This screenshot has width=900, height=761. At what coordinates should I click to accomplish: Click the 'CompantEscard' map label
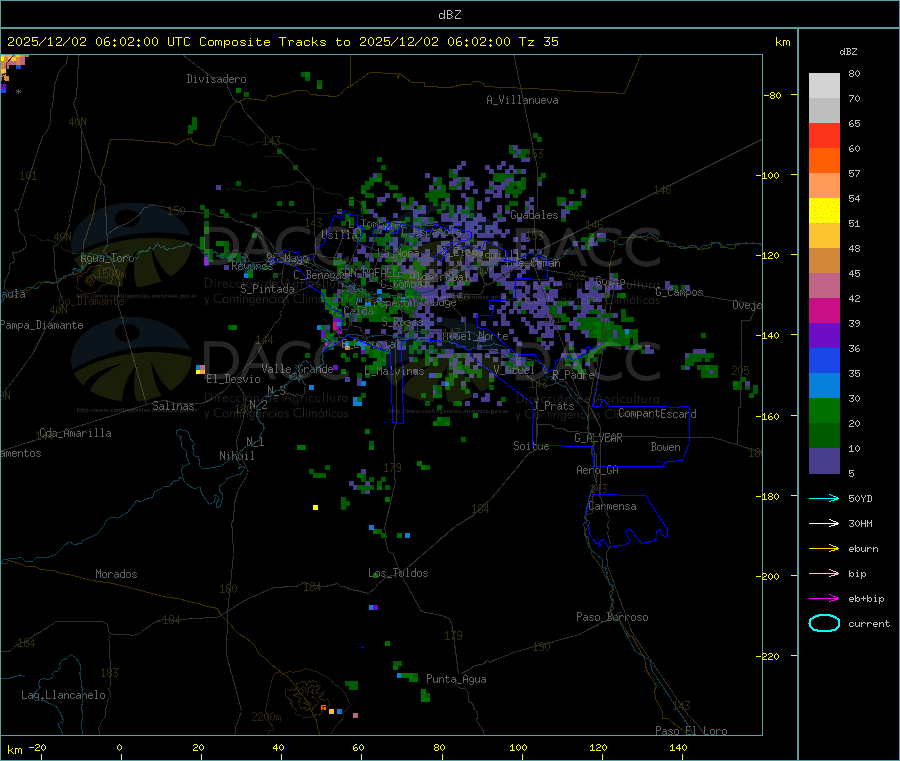657,414
